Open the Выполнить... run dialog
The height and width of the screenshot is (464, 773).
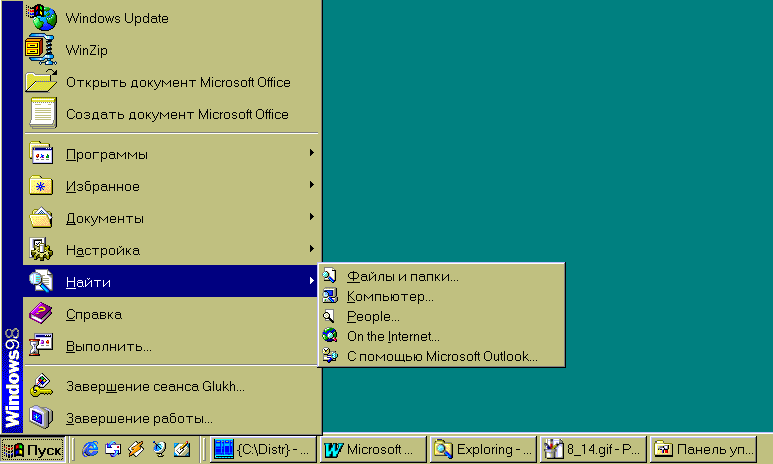point(171,346)
